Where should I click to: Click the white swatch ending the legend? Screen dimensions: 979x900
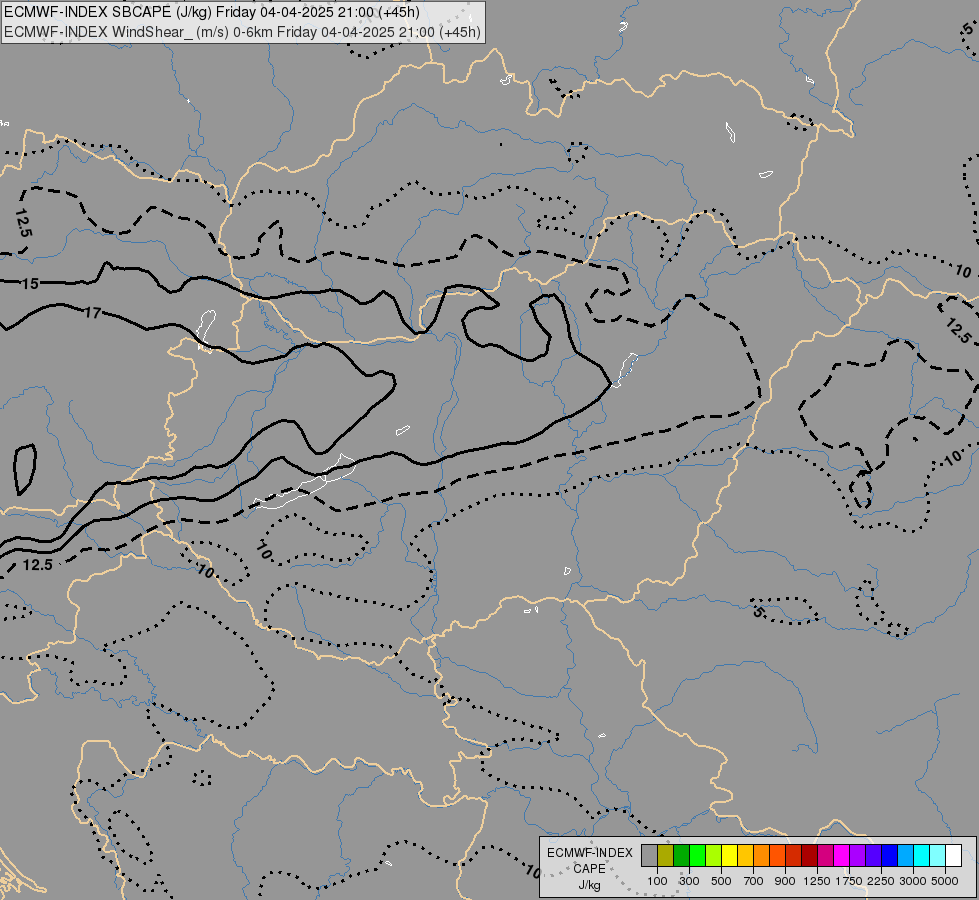click(x=953, y=855)
